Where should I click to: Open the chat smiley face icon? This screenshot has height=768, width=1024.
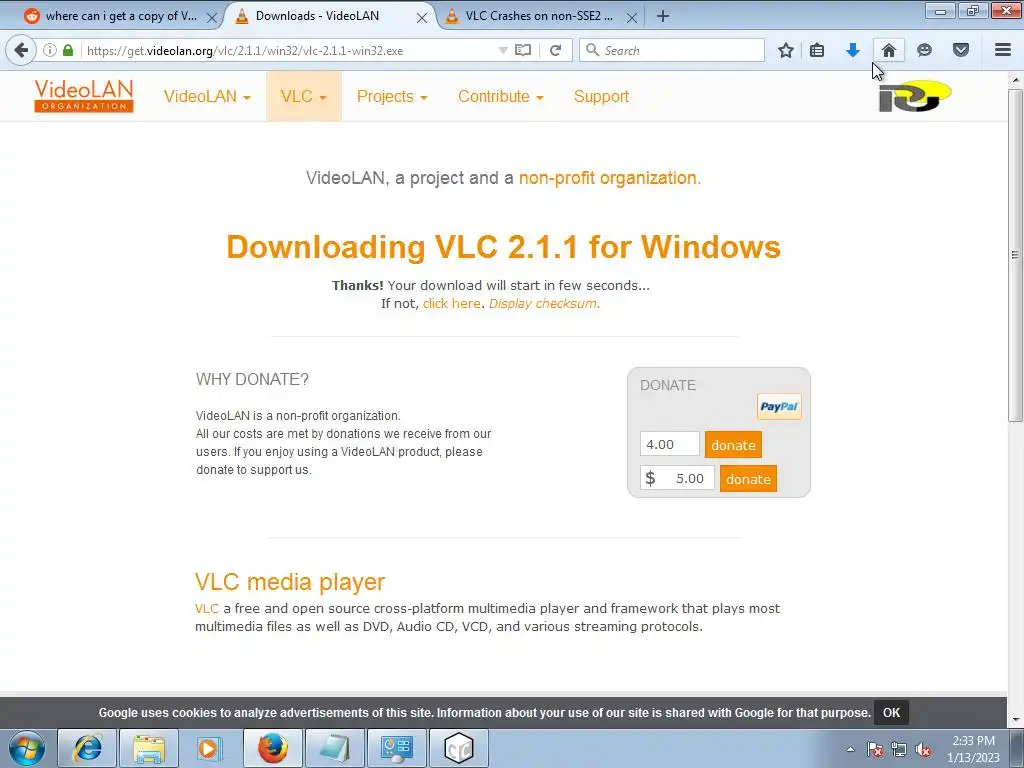click(924, 50)
